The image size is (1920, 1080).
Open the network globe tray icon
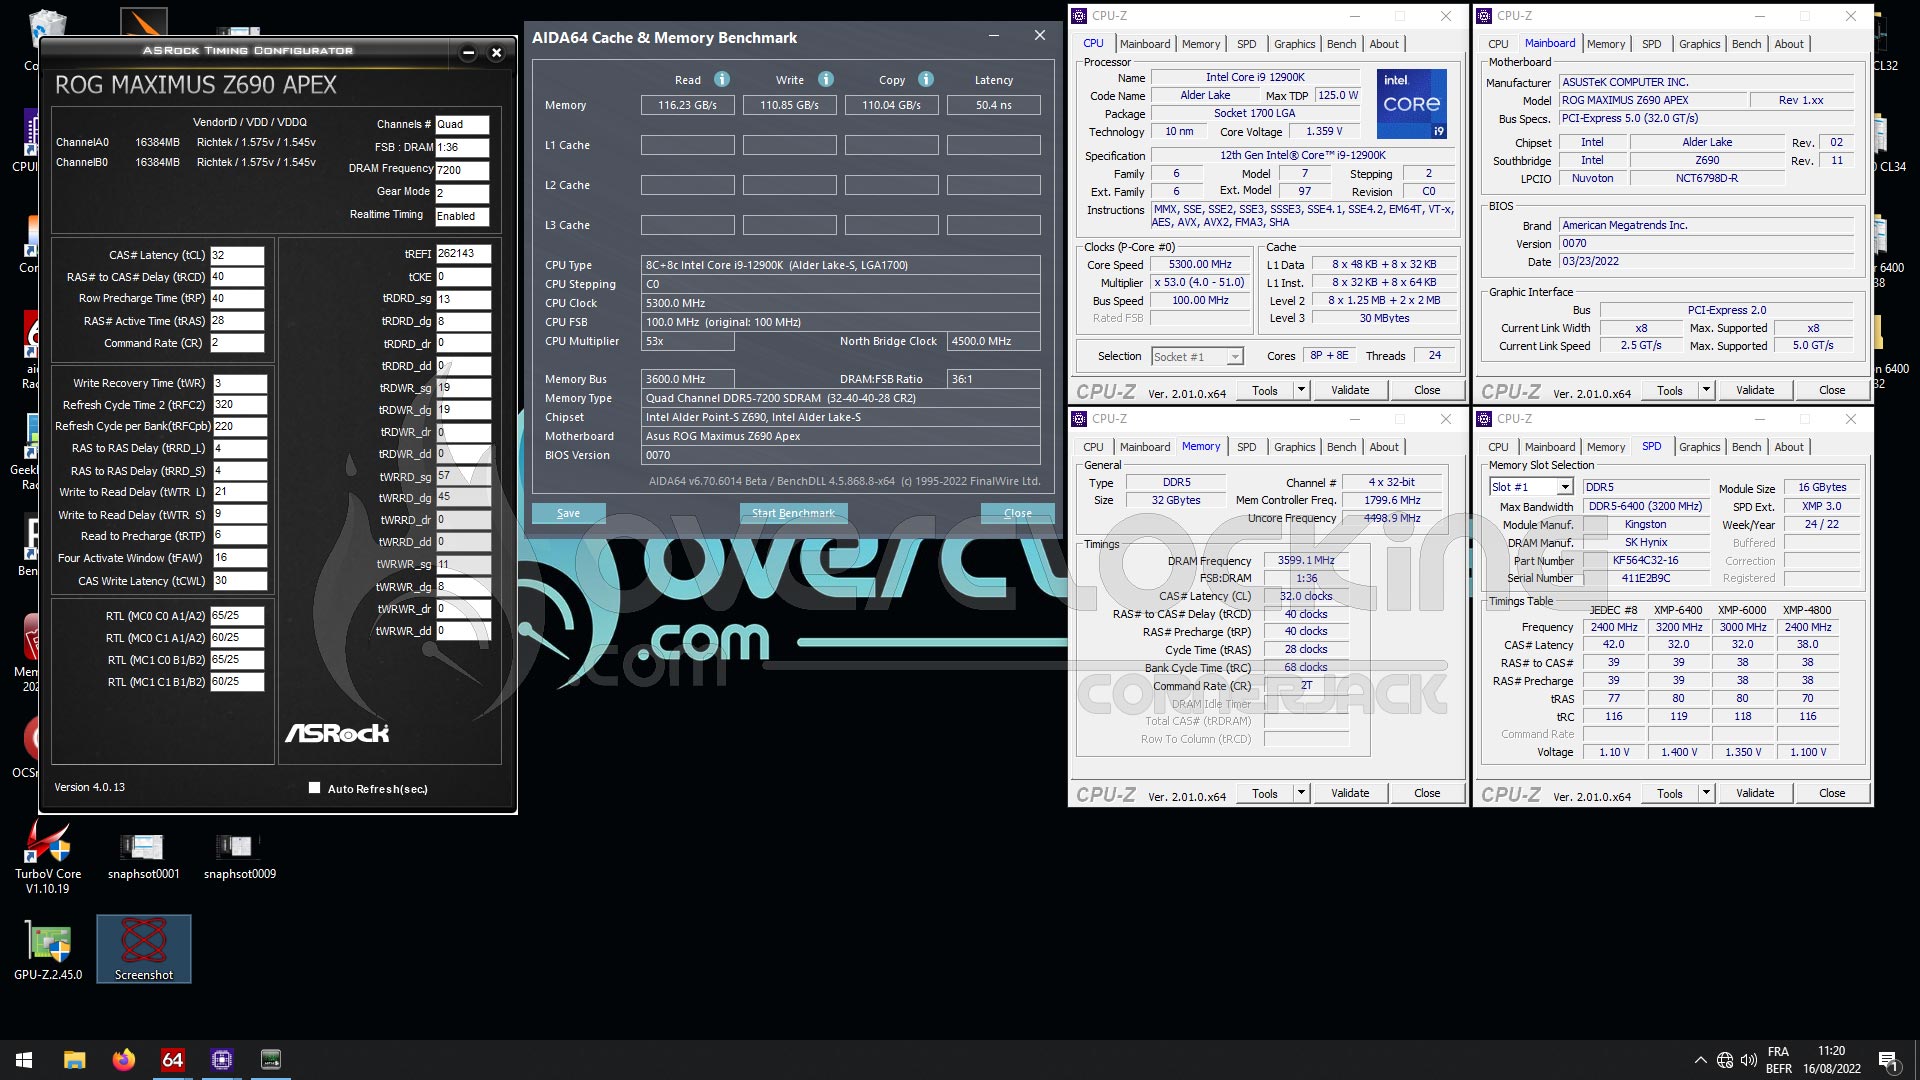coord(1725,1060)
